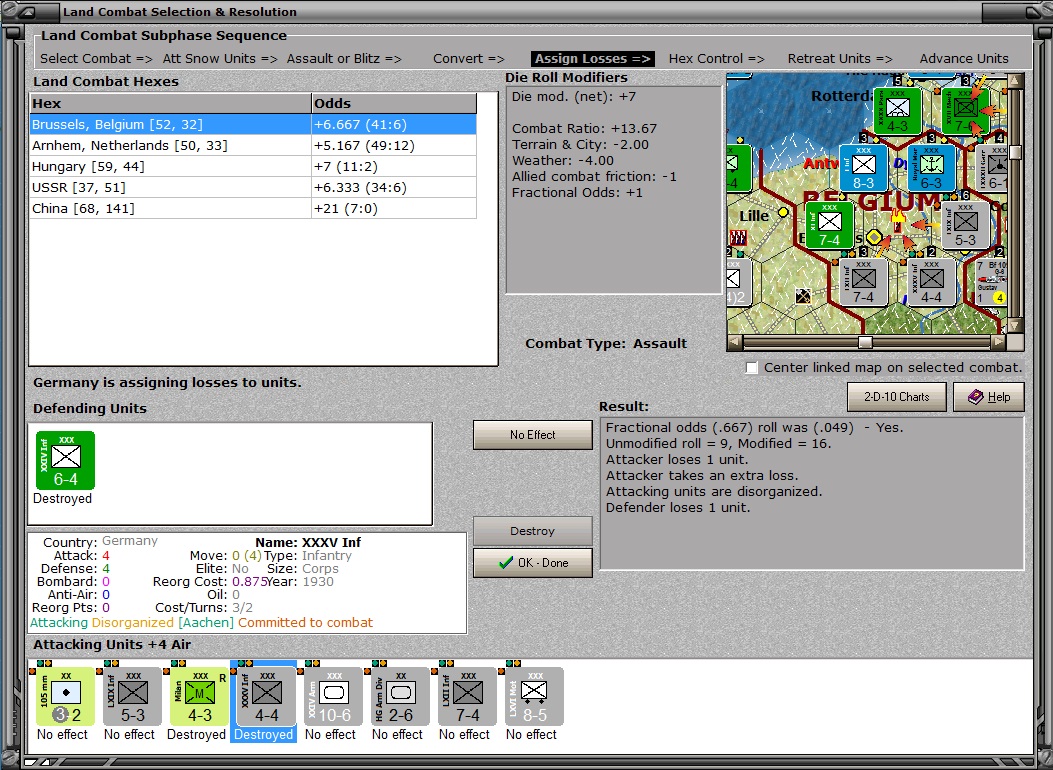The height and width of the screenshot is (770, 1053).
Task: Toggle Center linked map on selected combat
Action: coord(752,368)
